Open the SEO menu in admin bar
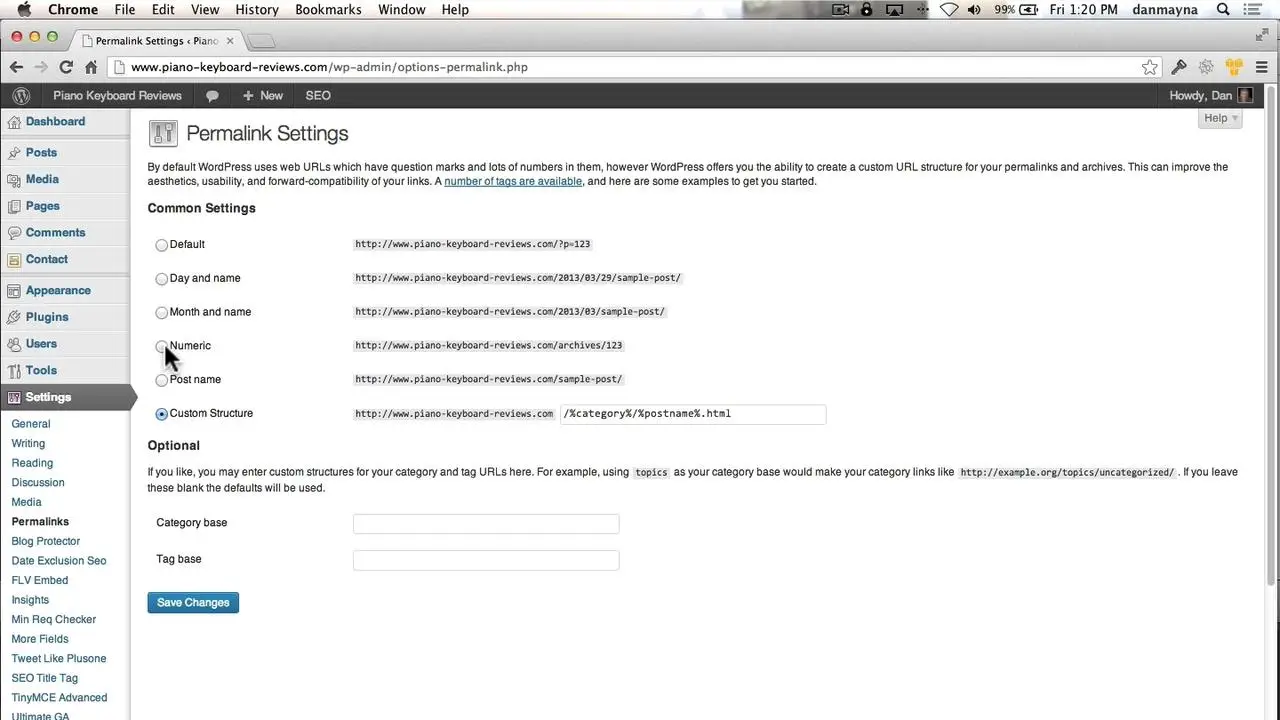Image resolution: width=1280 pixels, height=720 pixels. coord(318,96)
